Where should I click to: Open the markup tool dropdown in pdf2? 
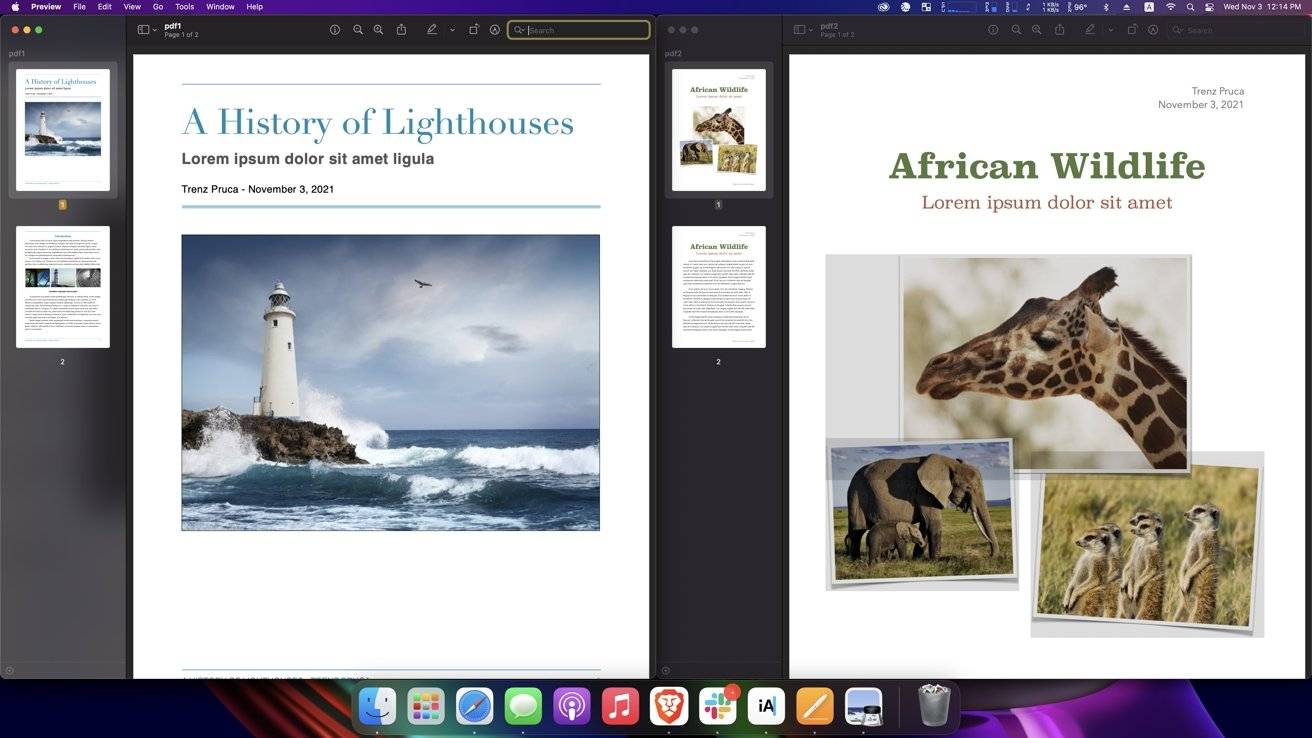point(1110,29)
